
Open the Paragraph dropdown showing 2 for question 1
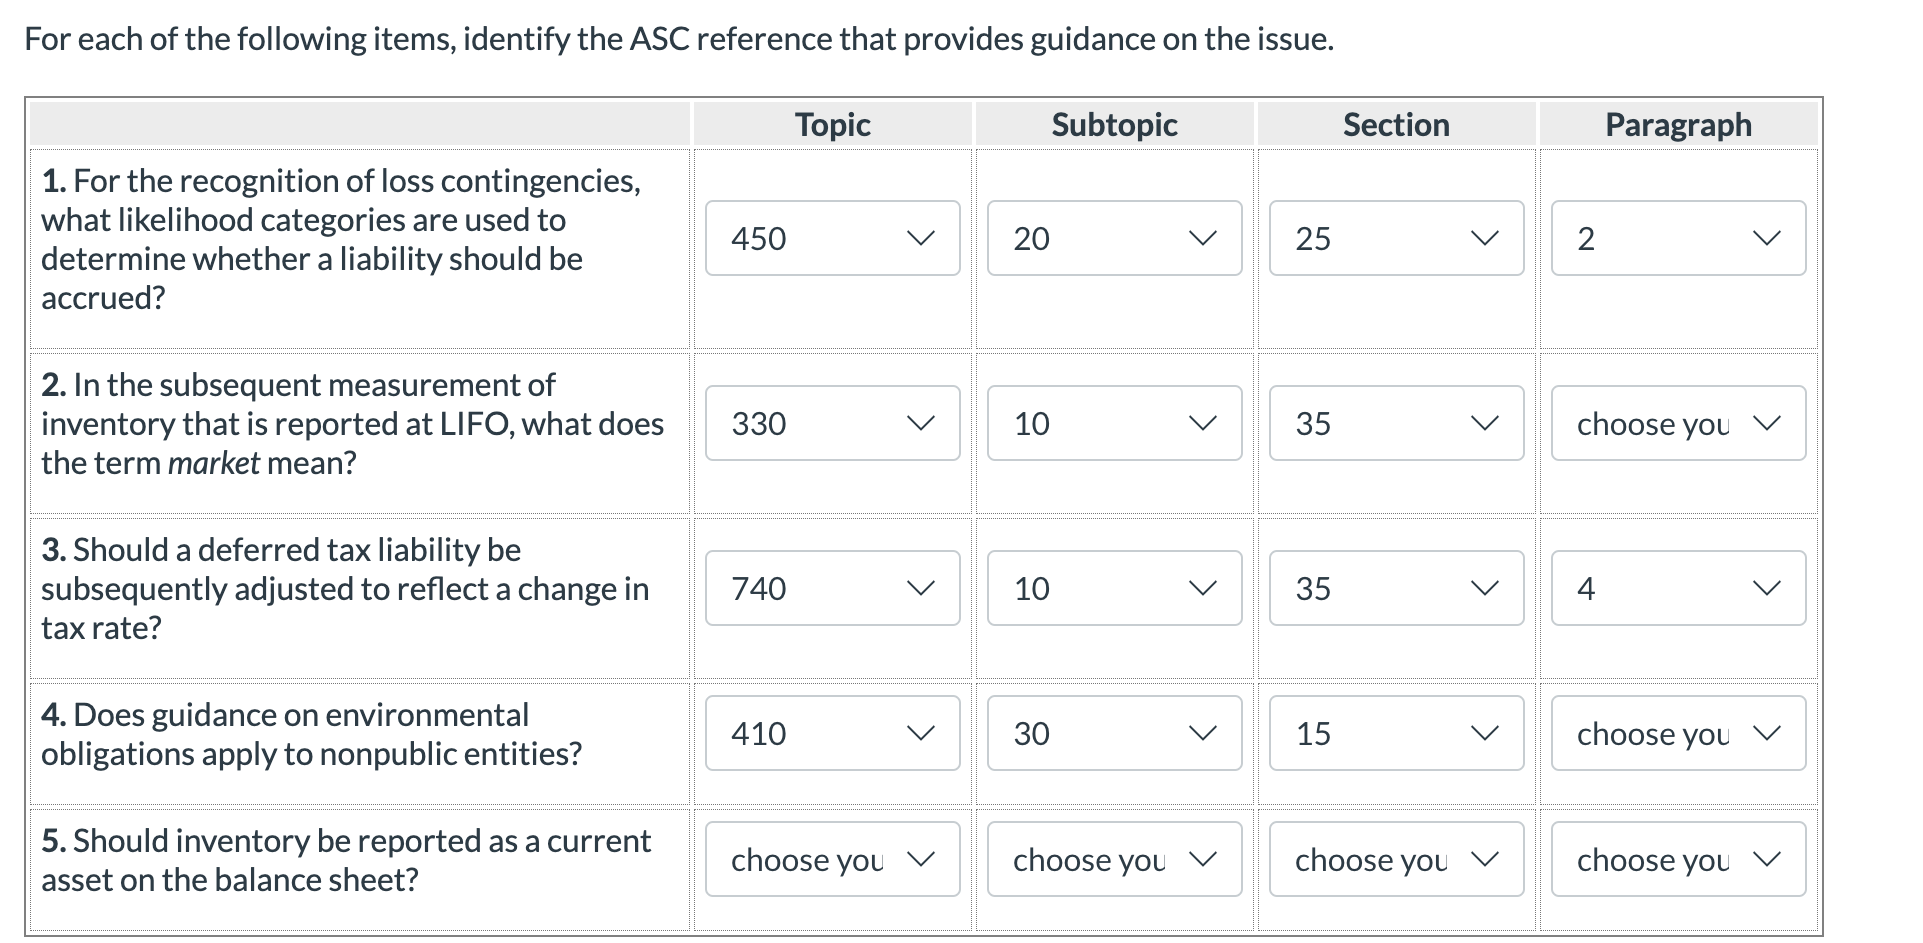coord(1677,238)
